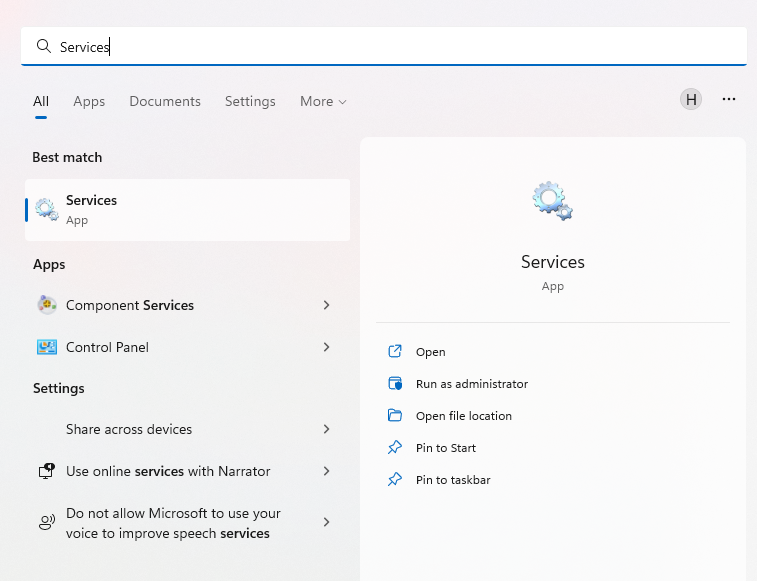Click the large Services gear icon in preview

tap(553, 201)
